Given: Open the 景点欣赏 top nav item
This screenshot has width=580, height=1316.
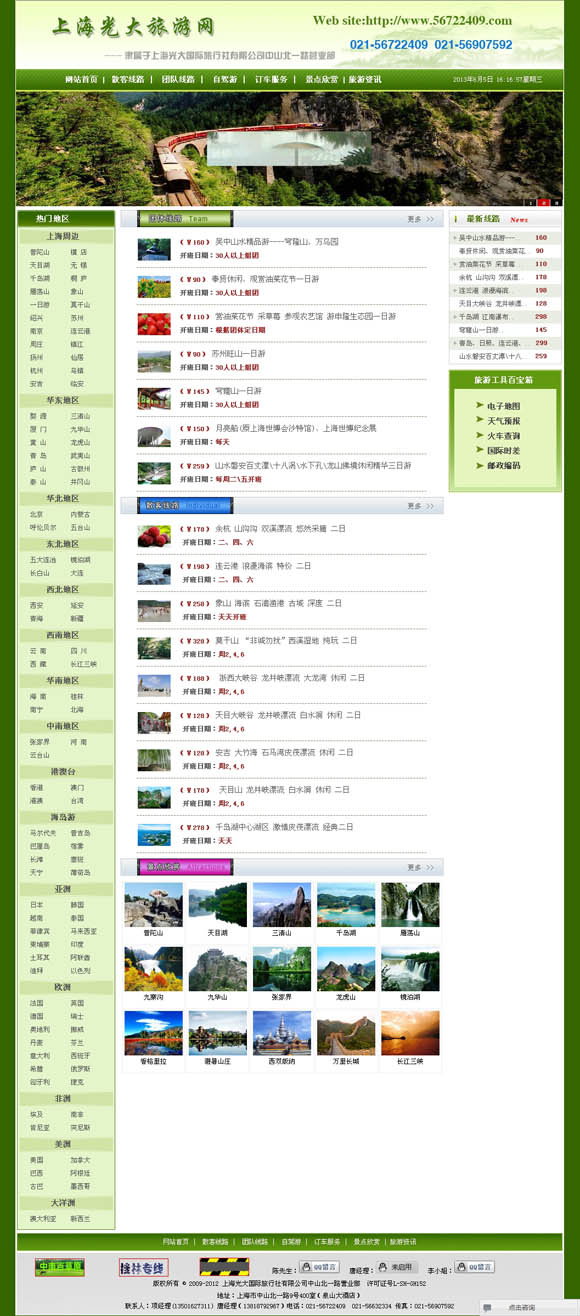Looking at the screenshot, I should [x=321, y=79].
